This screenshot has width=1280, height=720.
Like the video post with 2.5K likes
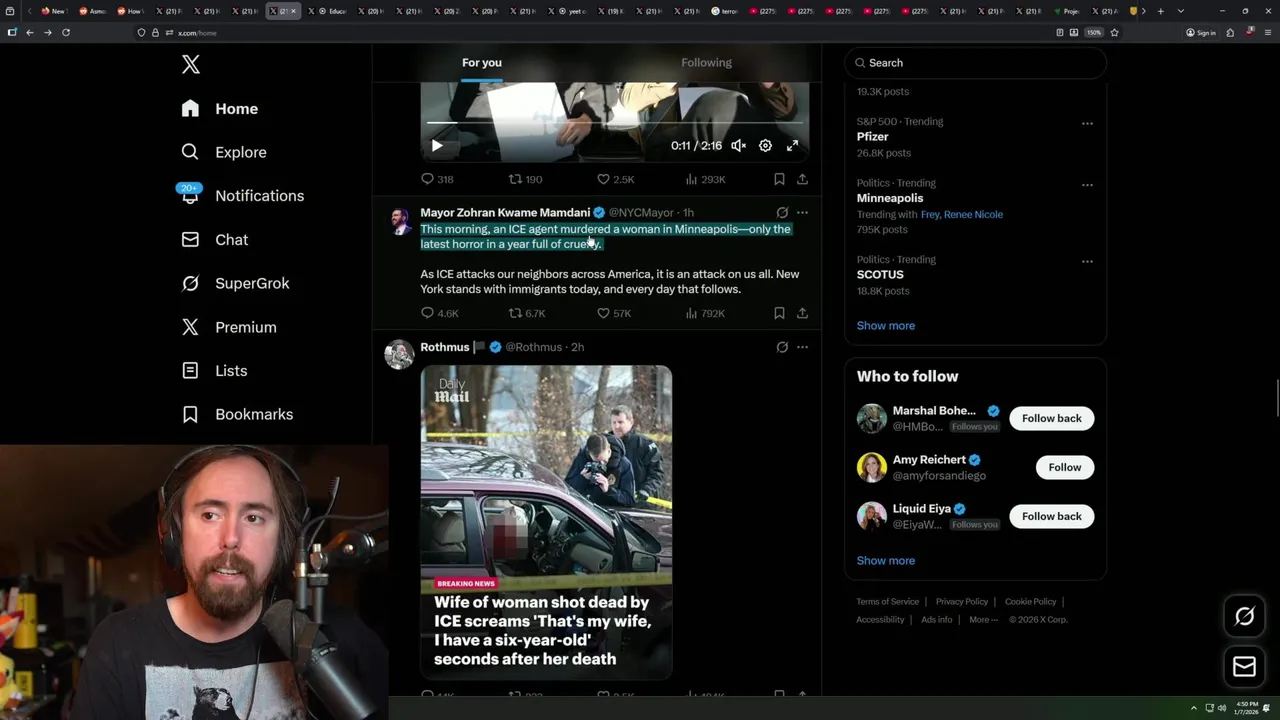615,179
